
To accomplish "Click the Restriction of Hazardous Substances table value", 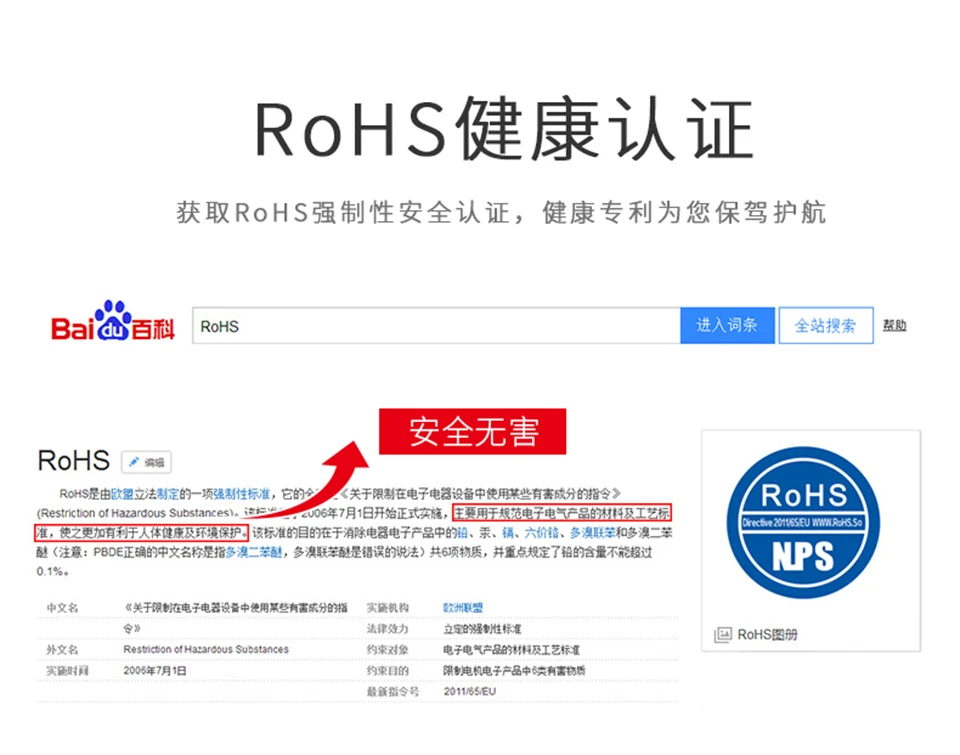I will click(x=206, y=649).
